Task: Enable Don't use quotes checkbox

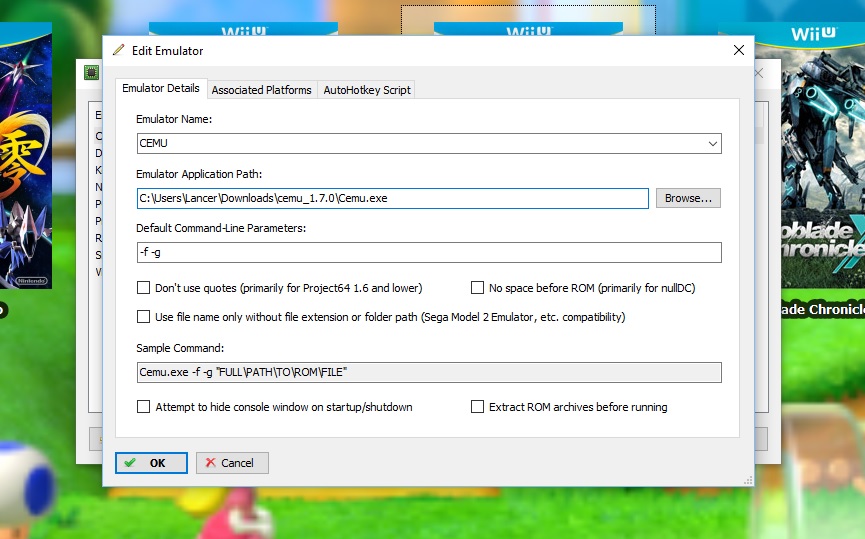Action: pyautogui.click(x=143, y=287)
